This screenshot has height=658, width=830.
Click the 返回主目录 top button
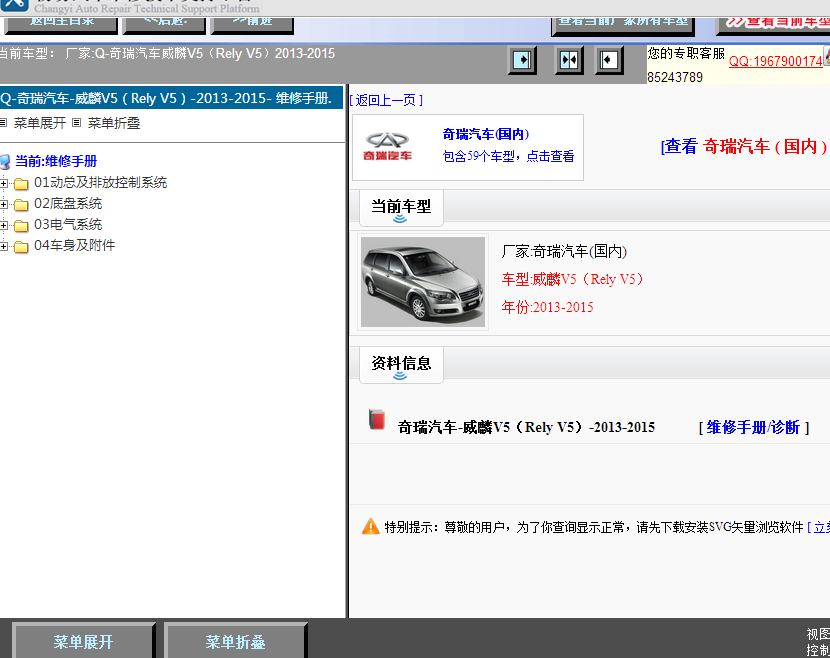60,25
